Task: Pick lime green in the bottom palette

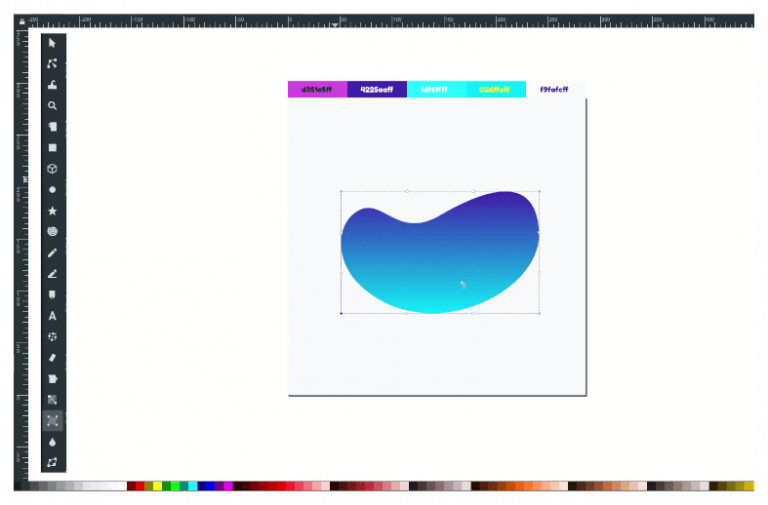Action: click(175, 486)
